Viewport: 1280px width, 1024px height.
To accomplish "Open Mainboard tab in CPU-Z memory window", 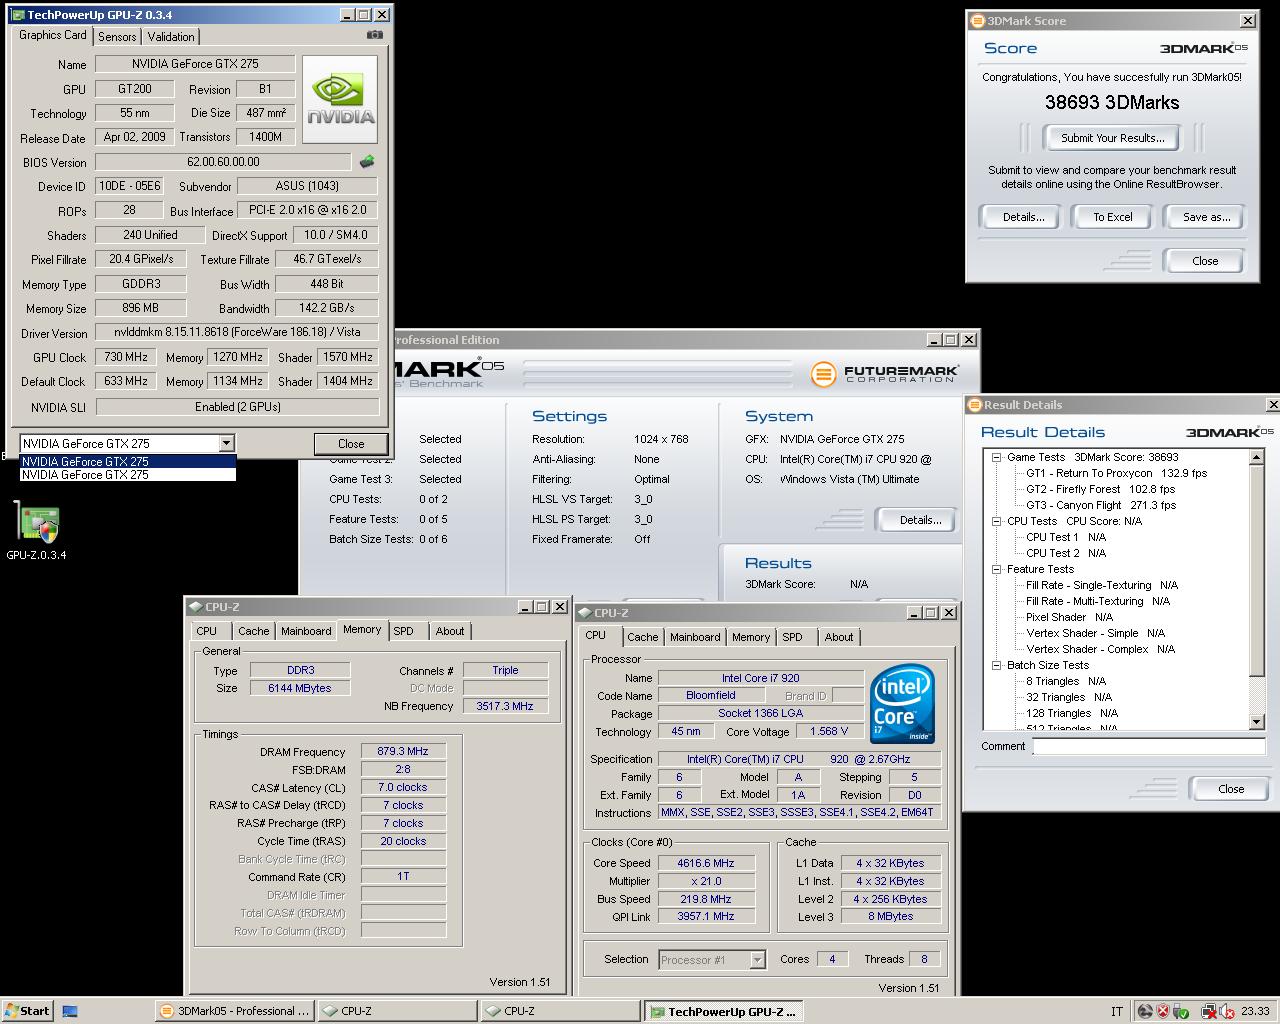I will (x=306, y=631).
